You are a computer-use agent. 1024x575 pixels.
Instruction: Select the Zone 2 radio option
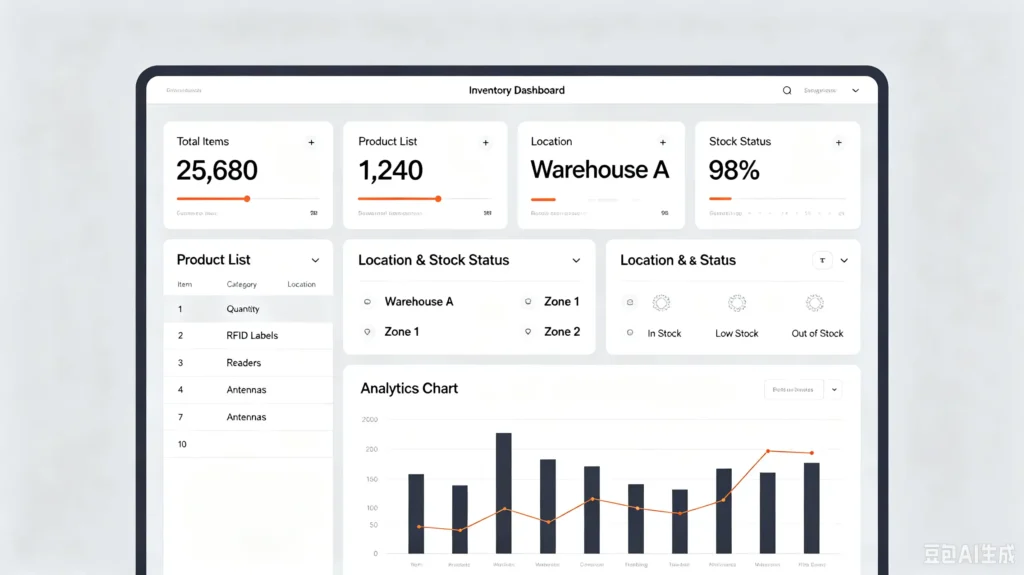click(528, 332)
